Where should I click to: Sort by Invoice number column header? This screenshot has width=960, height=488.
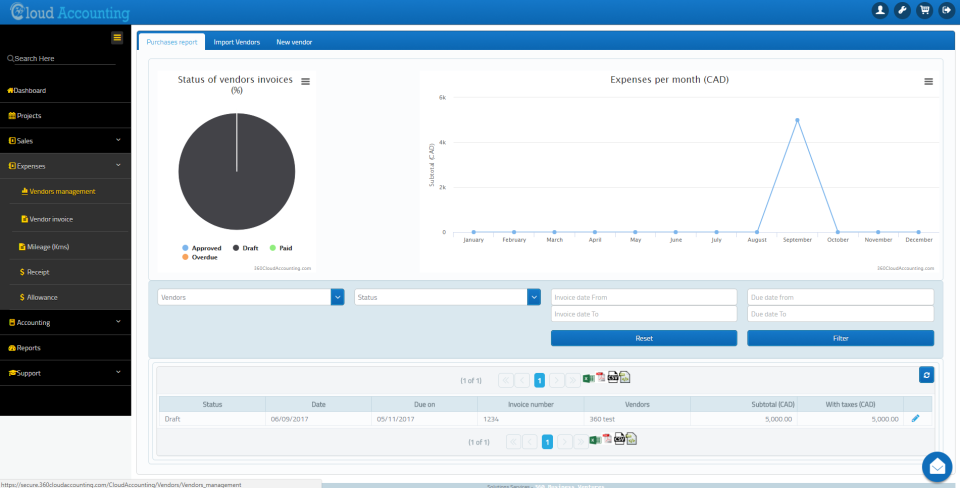(531, 404)
